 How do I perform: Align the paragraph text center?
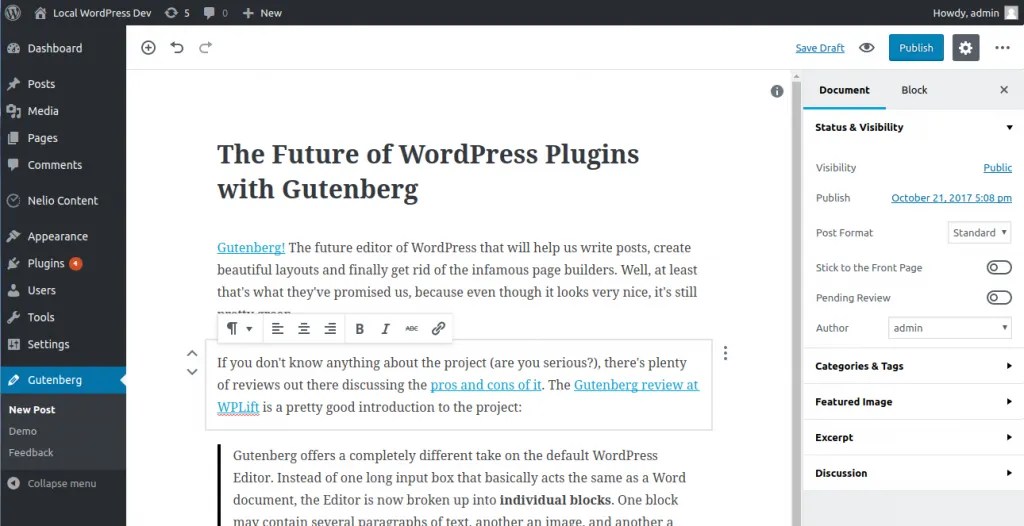[x=304, y=329]
